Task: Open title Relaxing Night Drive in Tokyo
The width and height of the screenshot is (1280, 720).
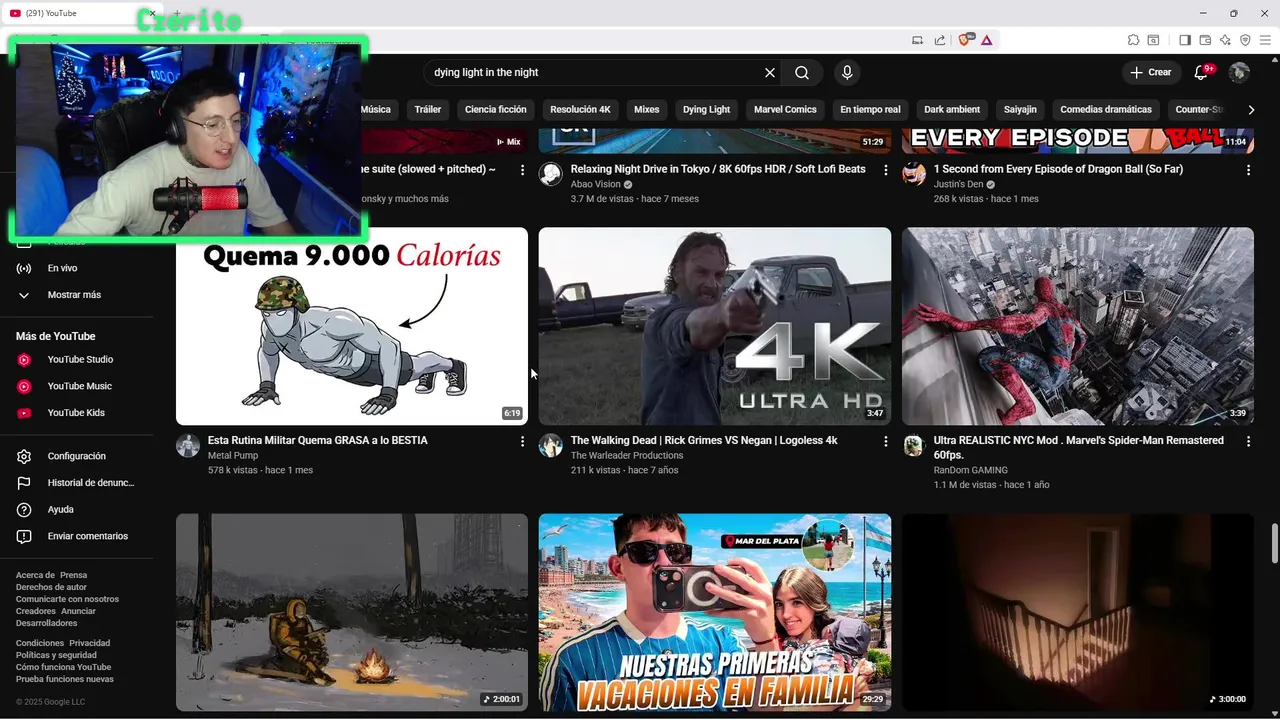Action: [718, 170]
